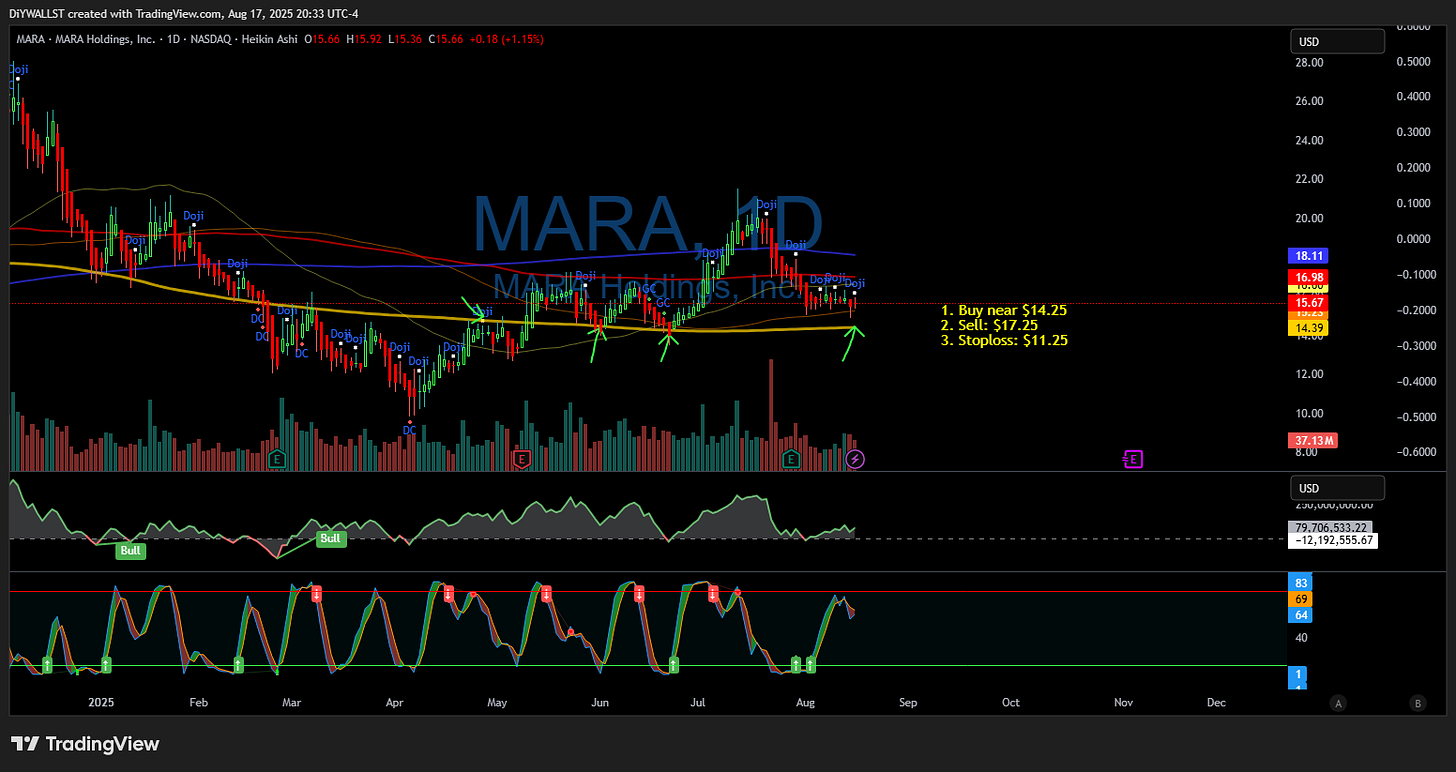Screen dimensions: 1456x772
Task: Click the red 37.13M volume label on the price scale
Action: [x=1312, y=440]
